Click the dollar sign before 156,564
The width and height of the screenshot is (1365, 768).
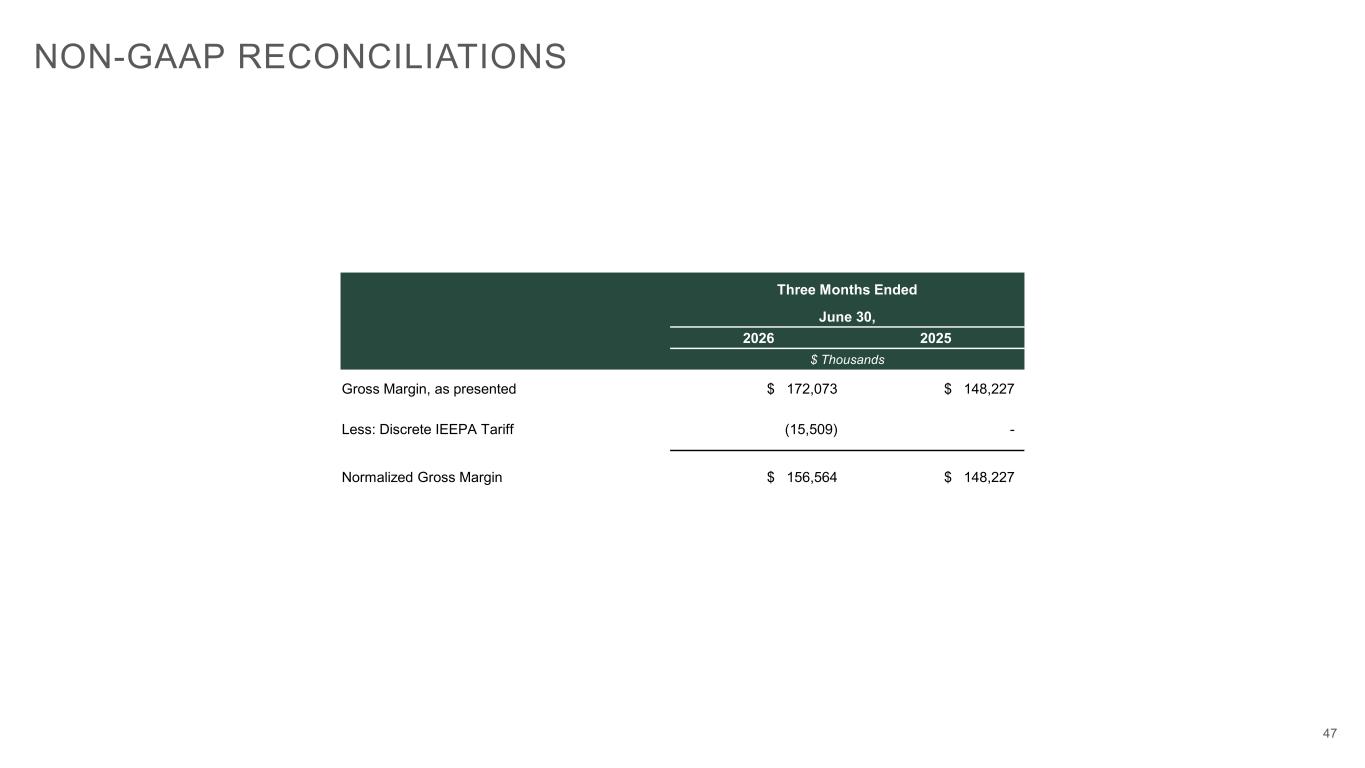(x=770, y=478)
